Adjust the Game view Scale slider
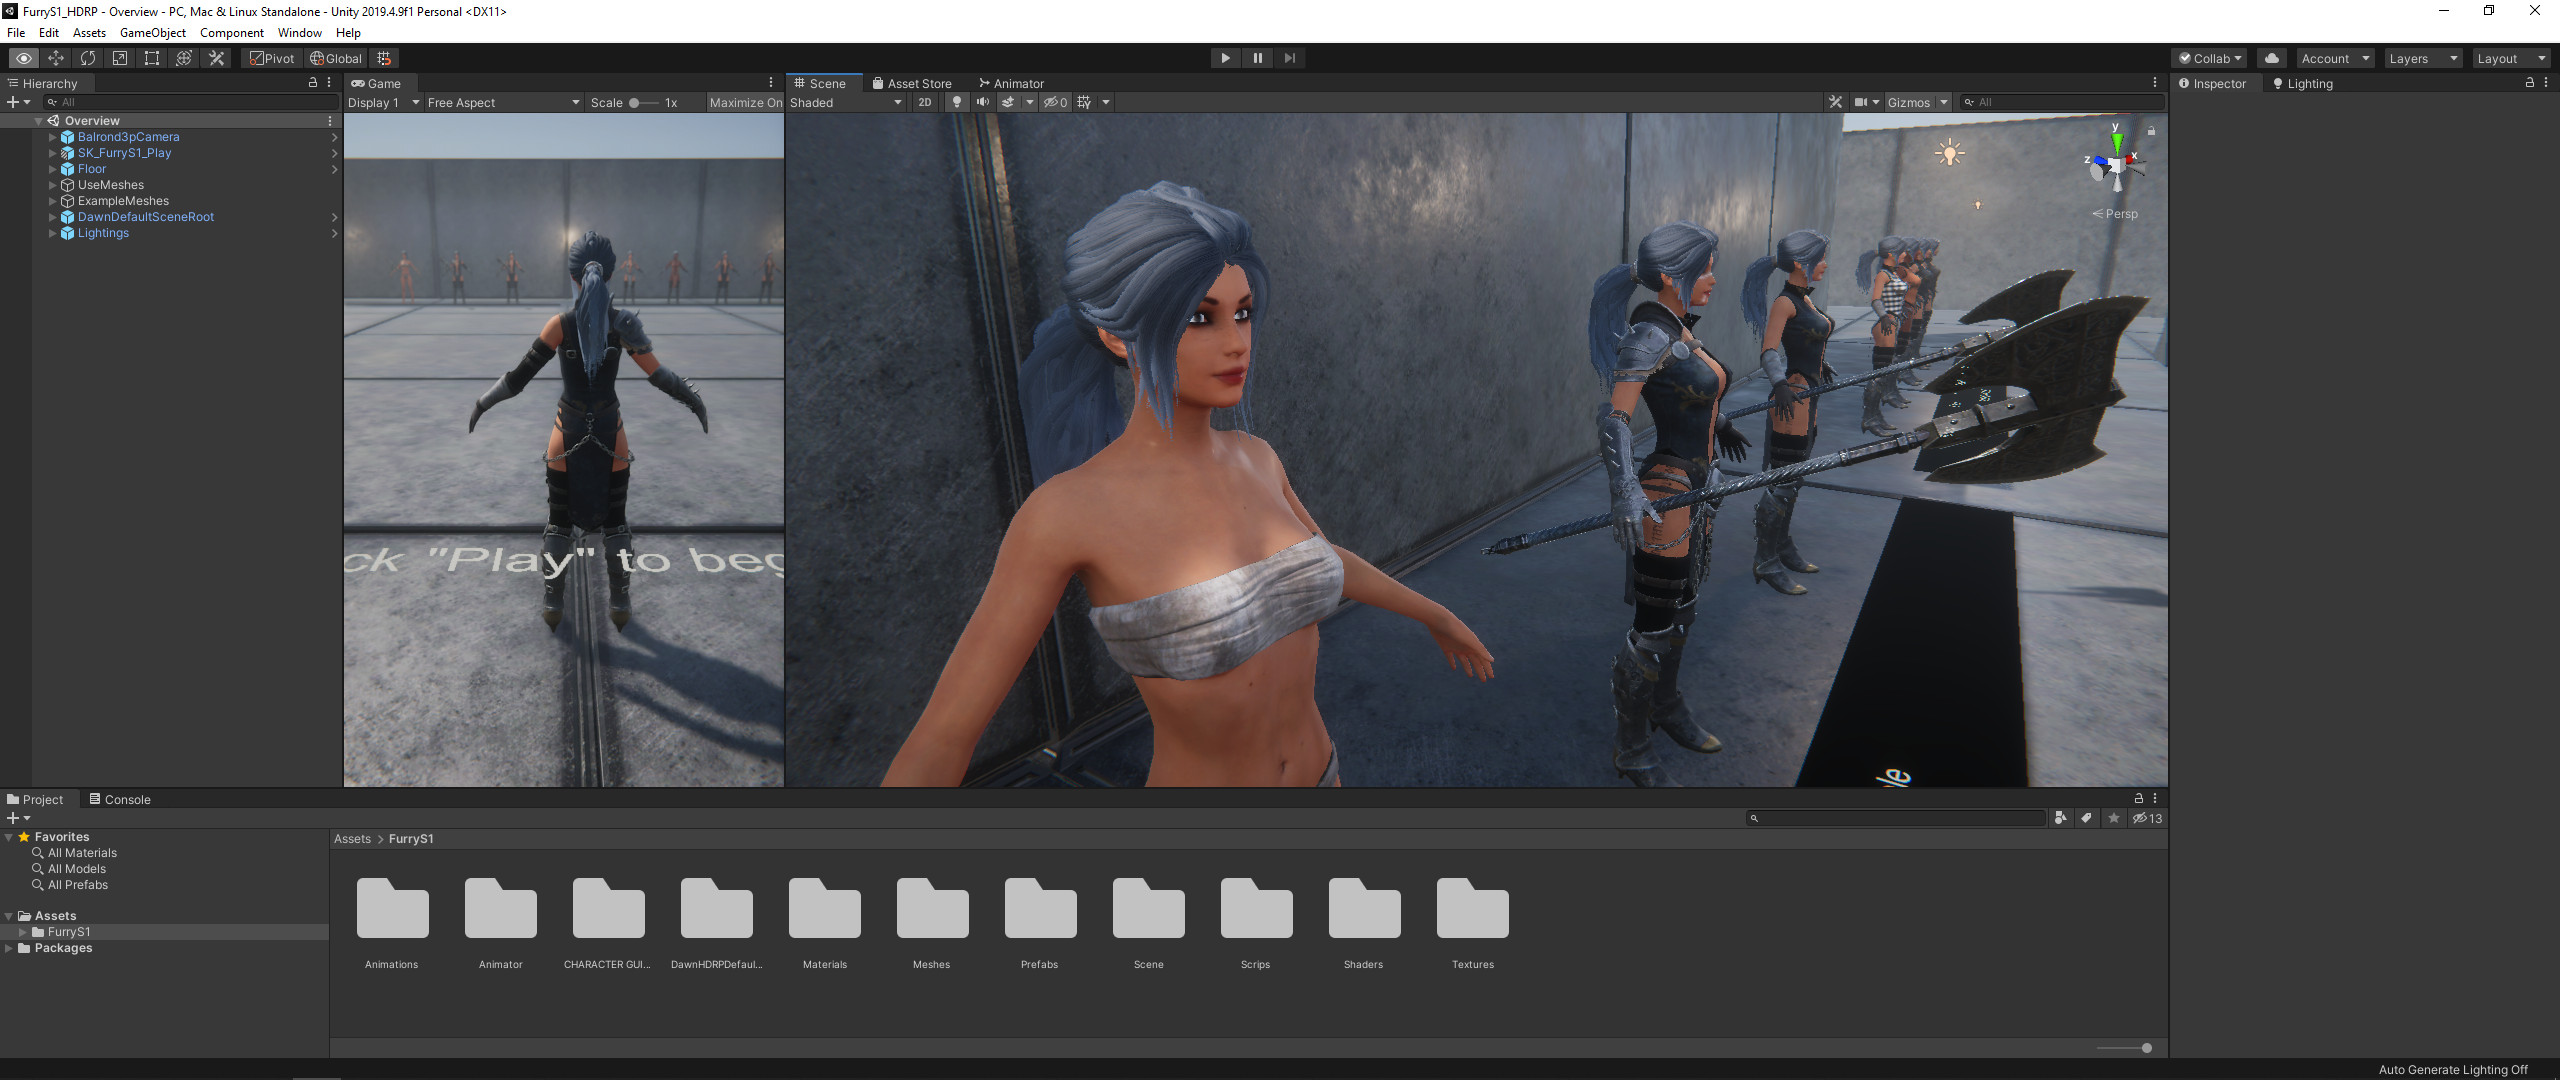Screen dimensions: 2560x1080 tap(643, 102)
